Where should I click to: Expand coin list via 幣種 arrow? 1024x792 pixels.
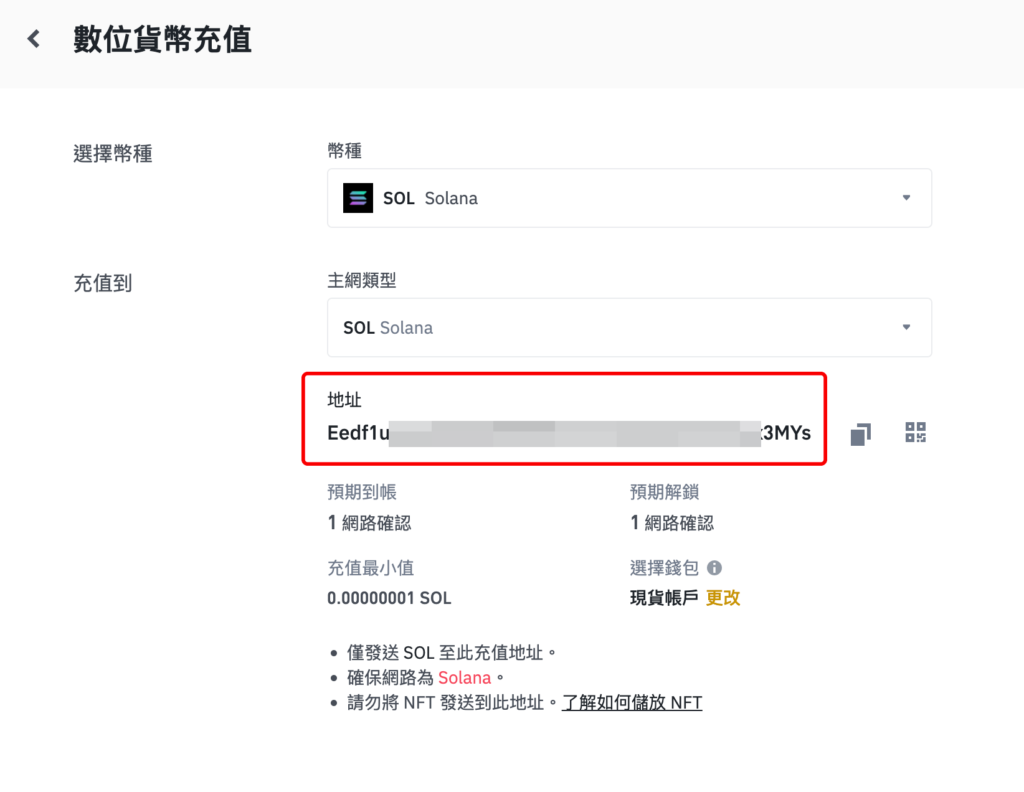pos(906,198)
